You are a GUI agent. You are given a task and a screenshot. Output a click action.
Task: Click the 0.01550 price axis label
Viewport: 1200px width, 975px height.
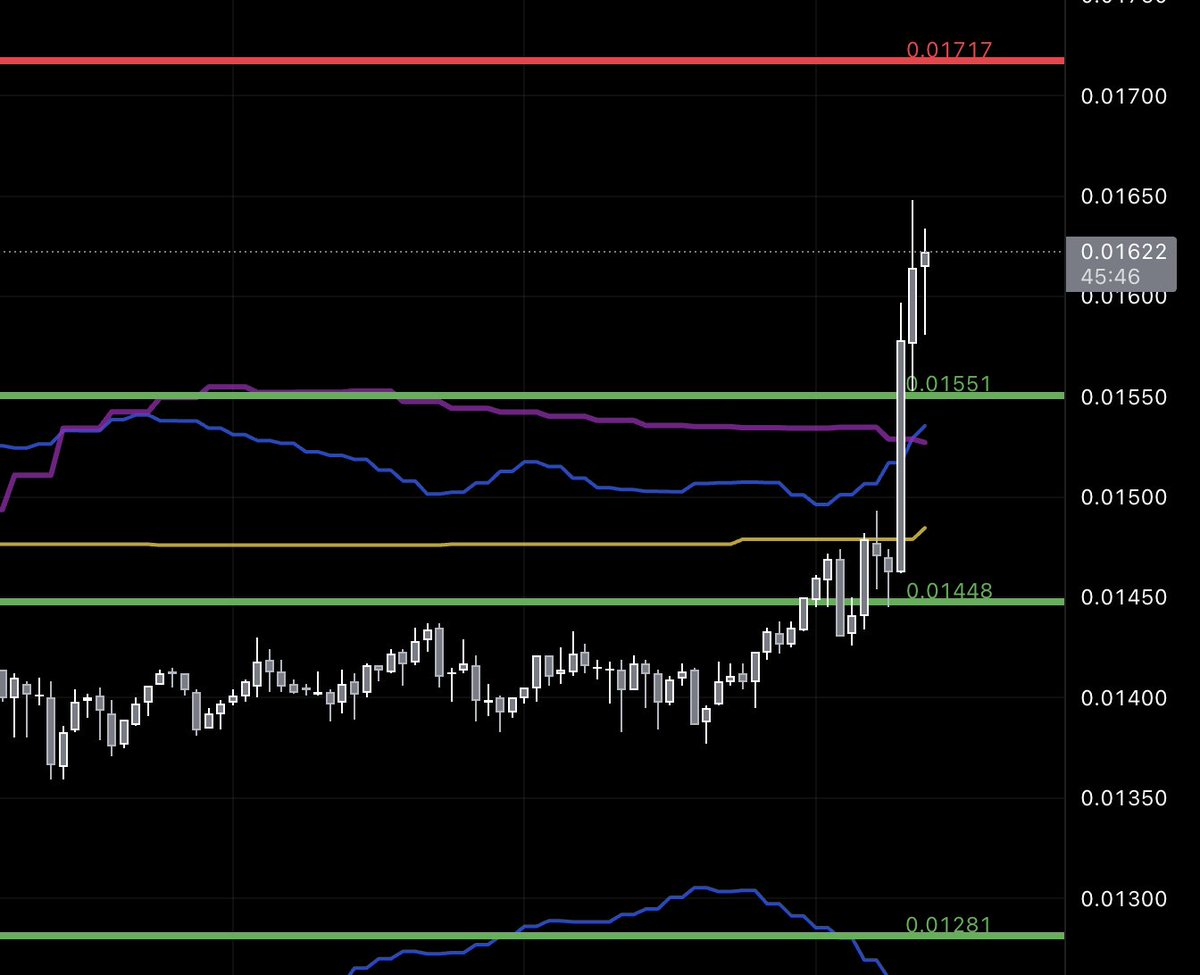click(1124, 397)
